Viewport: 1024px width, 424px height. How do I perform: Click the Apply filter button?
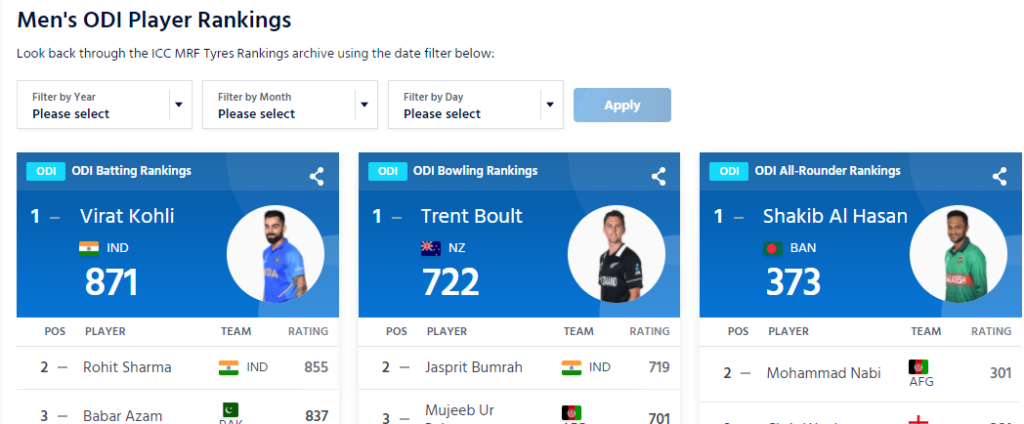pyautogui.click(x=622, y=105)
